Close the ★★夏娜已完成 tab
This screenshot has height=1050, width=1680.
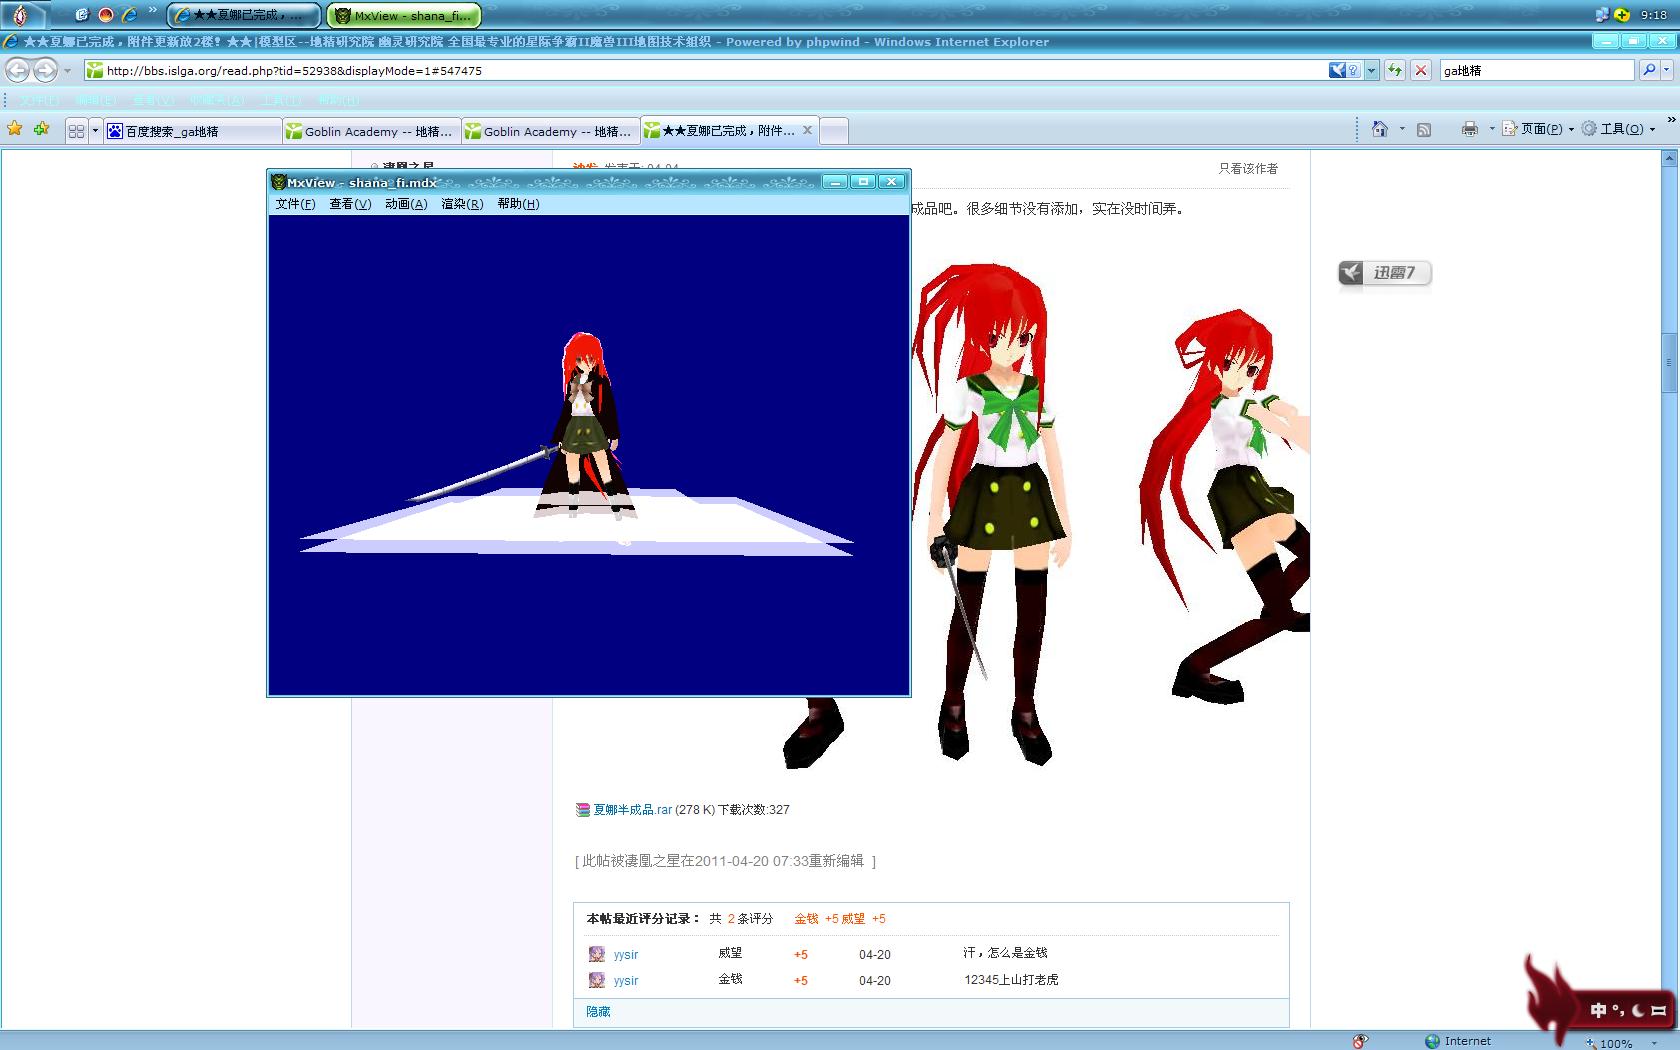coord(807,130)
